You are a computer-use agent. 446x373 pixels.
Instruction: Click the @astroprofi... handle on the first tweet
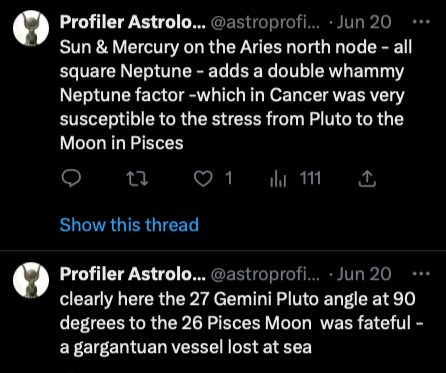coord(265,23)
